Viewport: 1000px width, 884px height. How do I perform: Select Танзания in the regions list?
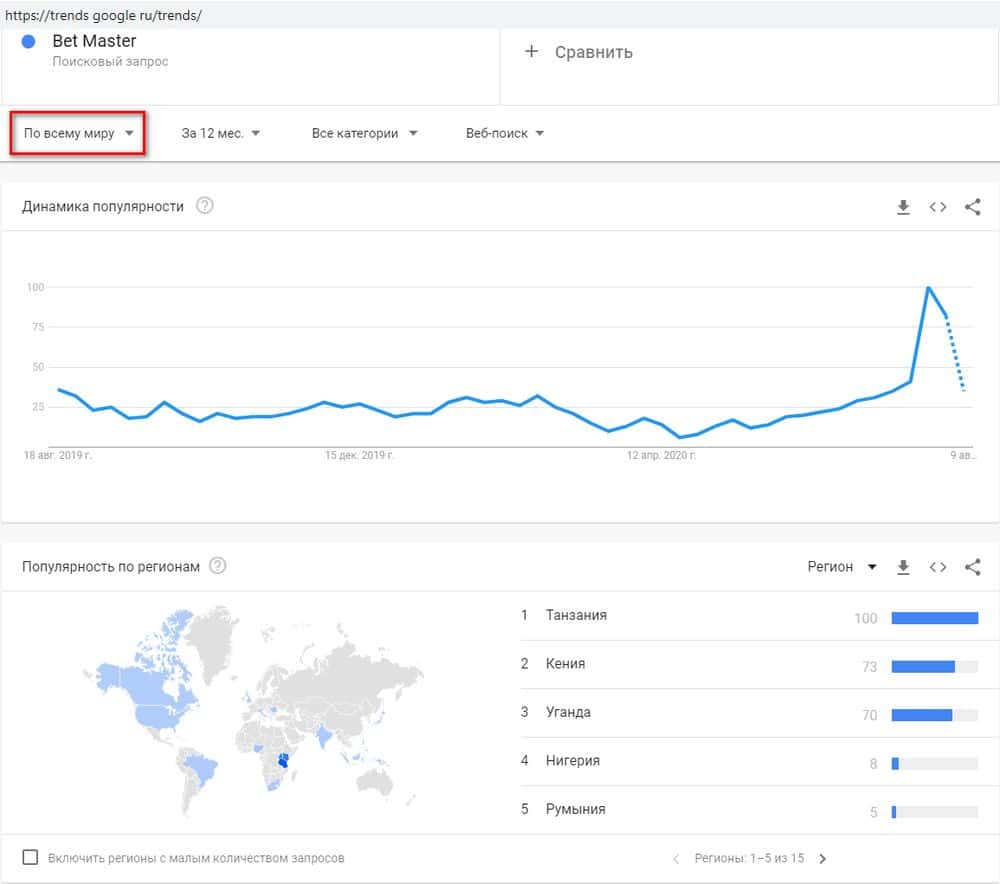576,615
